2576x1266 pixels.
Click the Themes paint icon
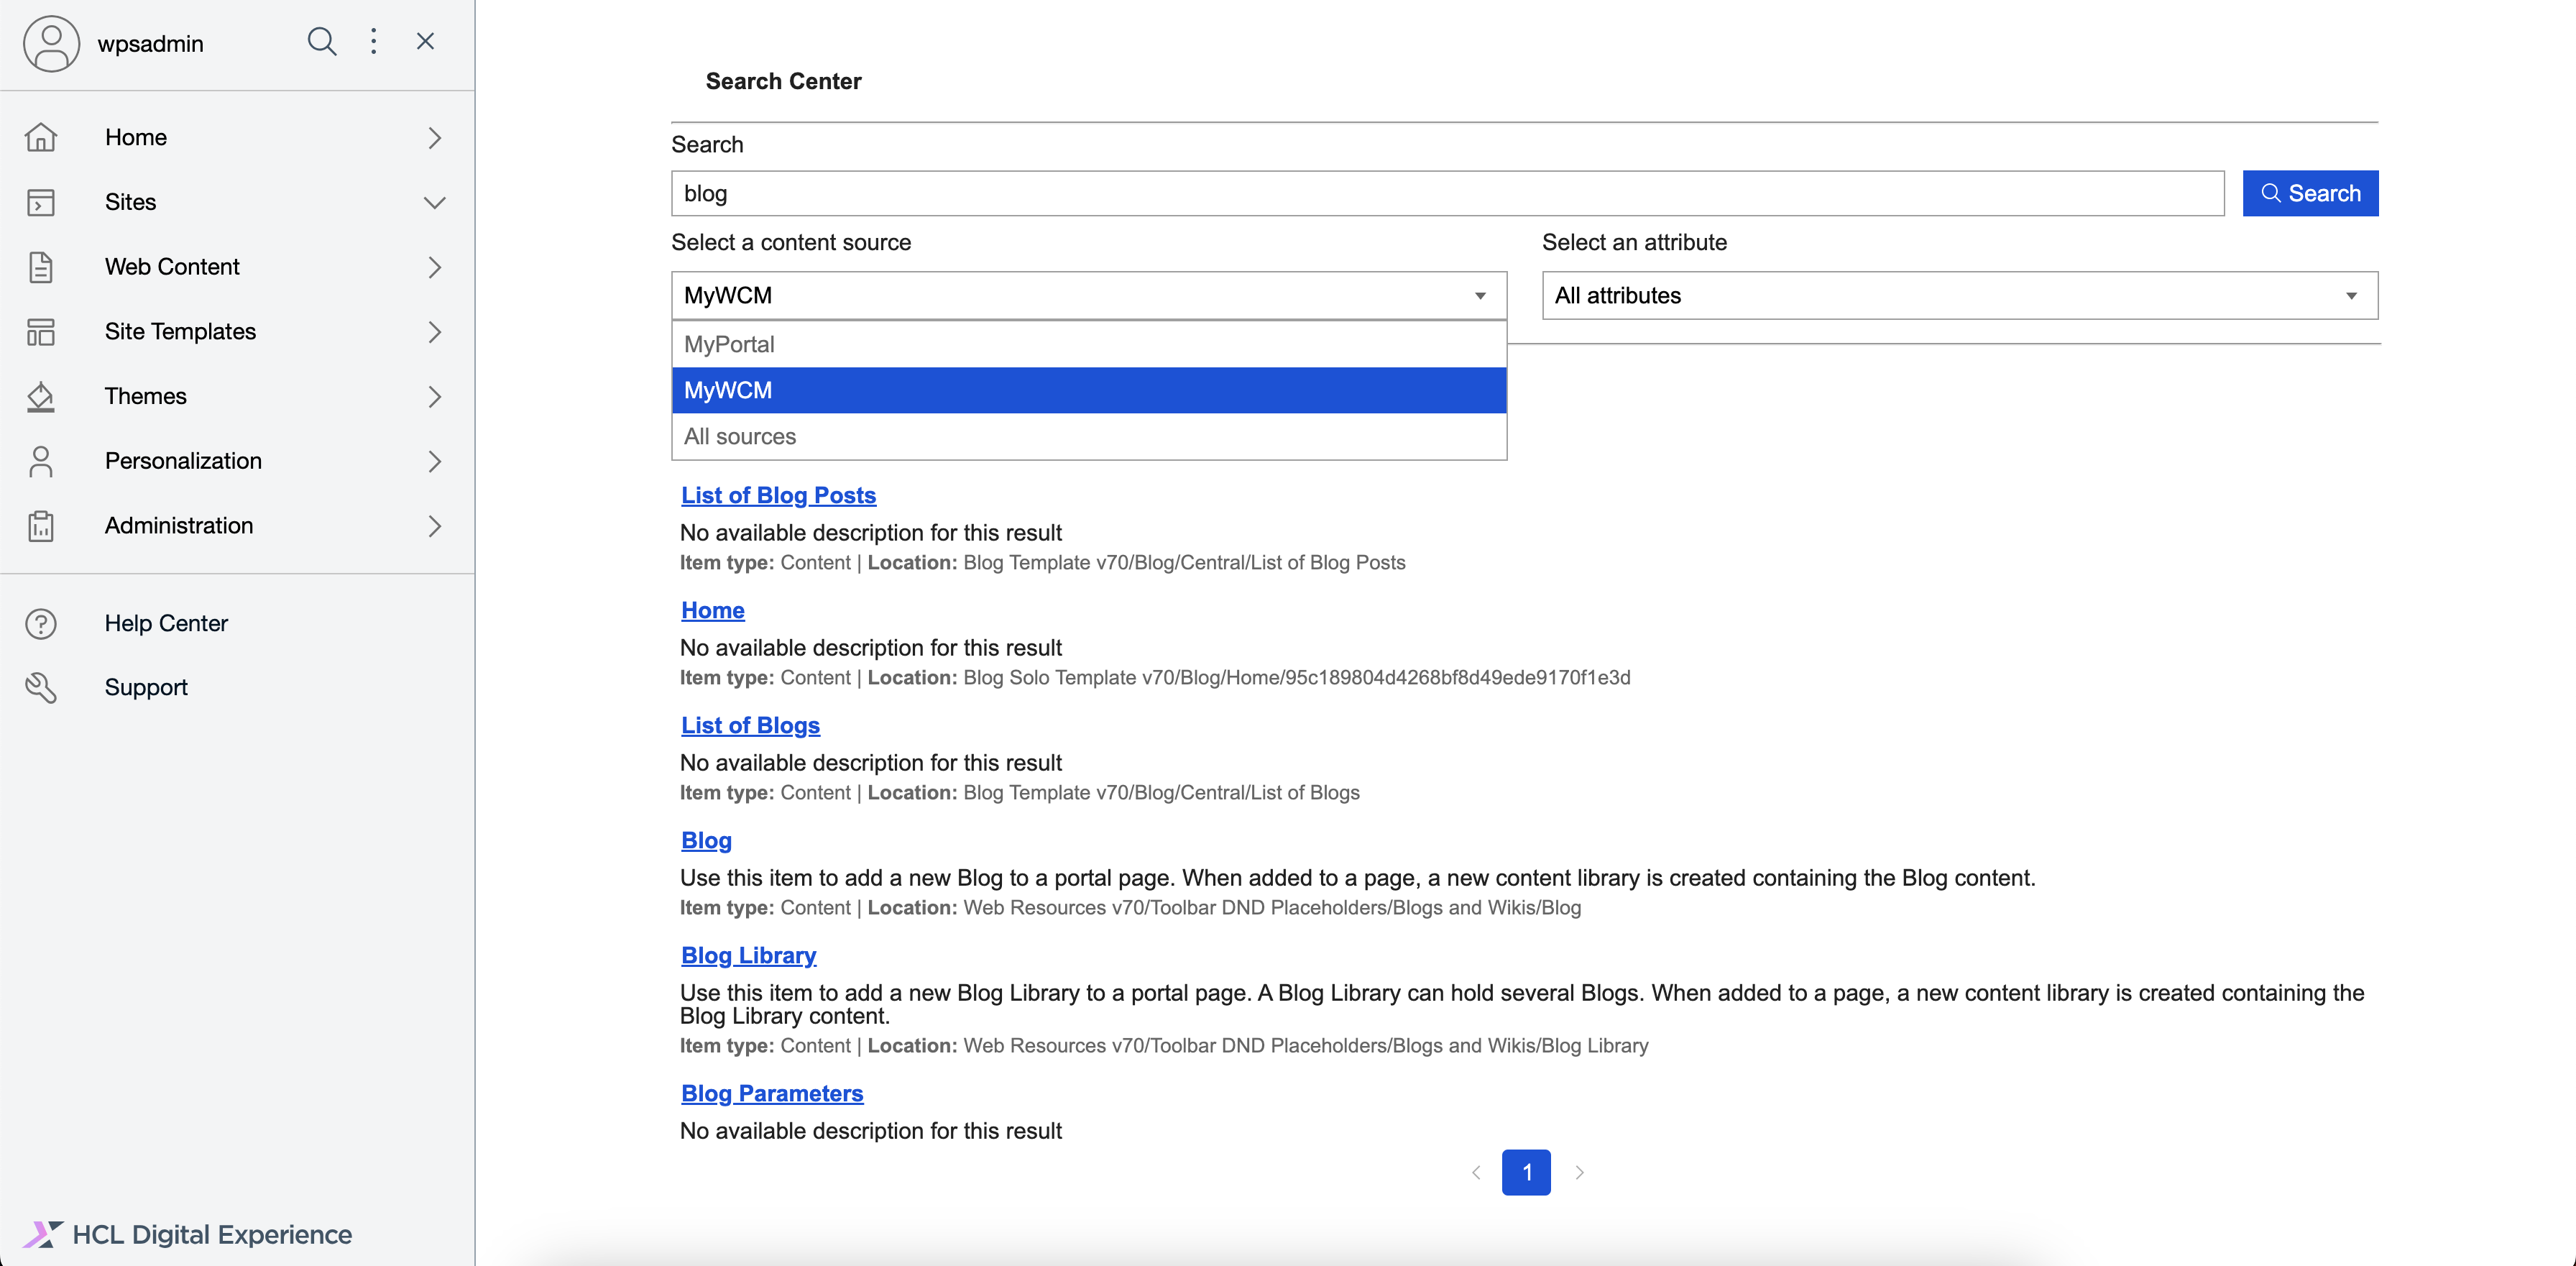(41, 396)
